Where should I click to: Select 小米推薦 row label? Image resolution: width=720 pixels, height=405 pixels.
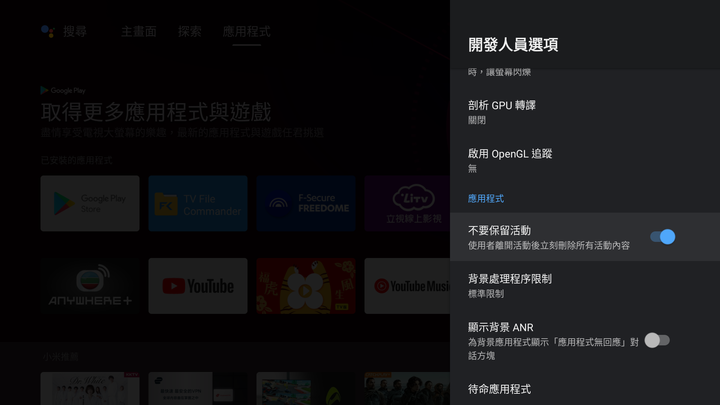(60, 357)
